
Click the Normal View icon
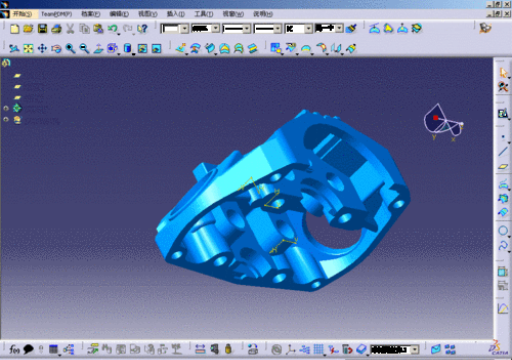(x=98, y=49)
